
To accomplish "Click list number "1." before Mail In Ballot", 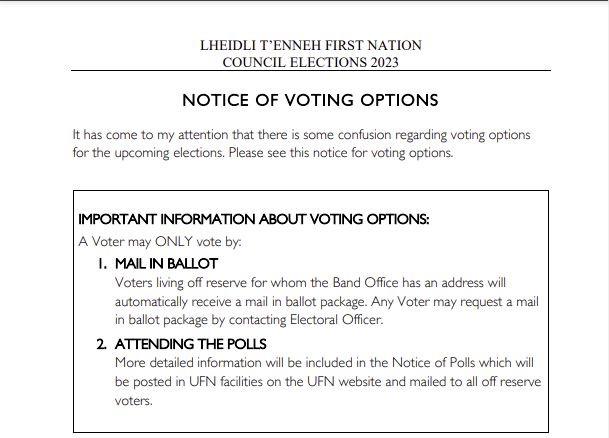I will click(102, 264).
